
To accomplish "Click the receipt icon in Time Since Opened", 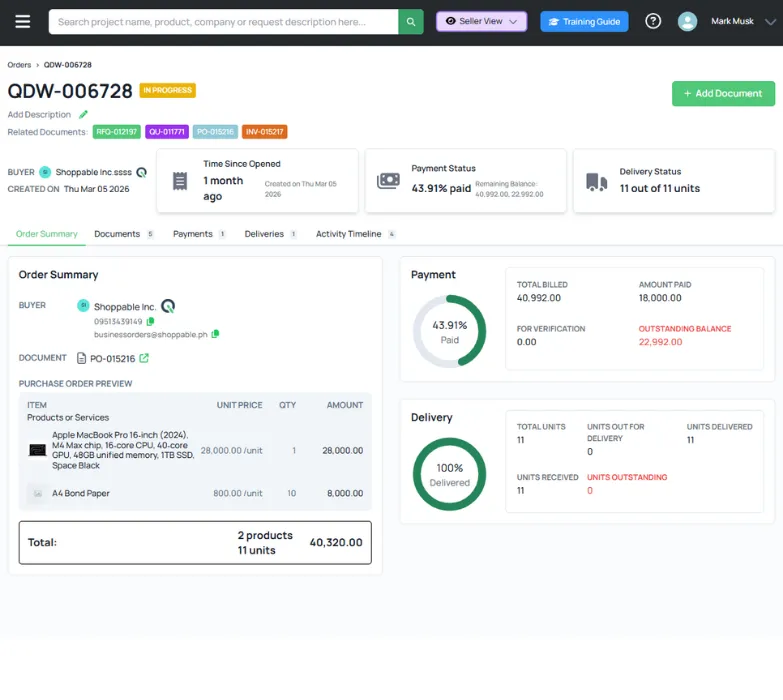I will pos(180,181).
